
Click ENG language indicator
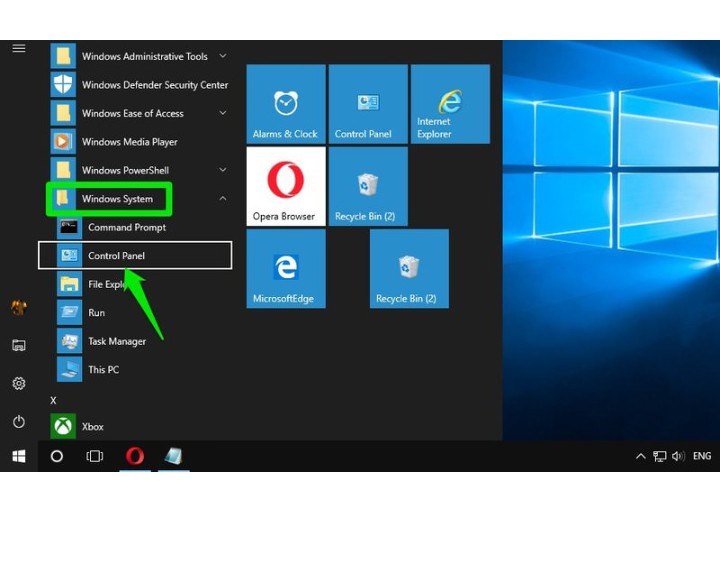[702, 456]
